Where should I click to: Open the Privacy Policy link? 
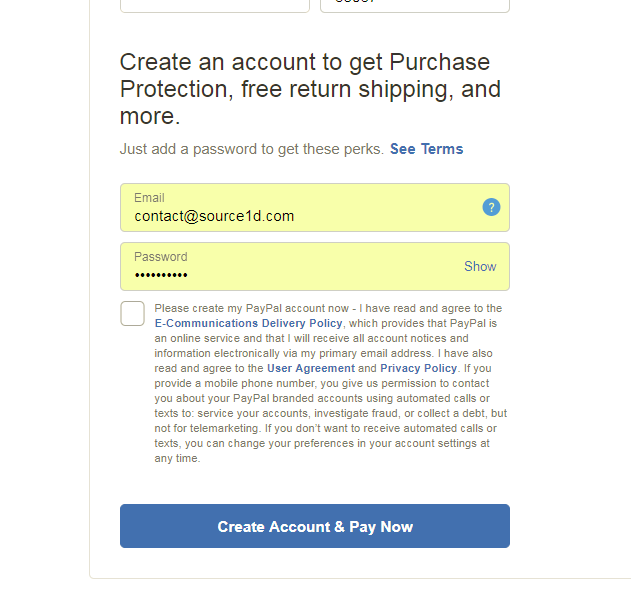(x=418, y=369)
